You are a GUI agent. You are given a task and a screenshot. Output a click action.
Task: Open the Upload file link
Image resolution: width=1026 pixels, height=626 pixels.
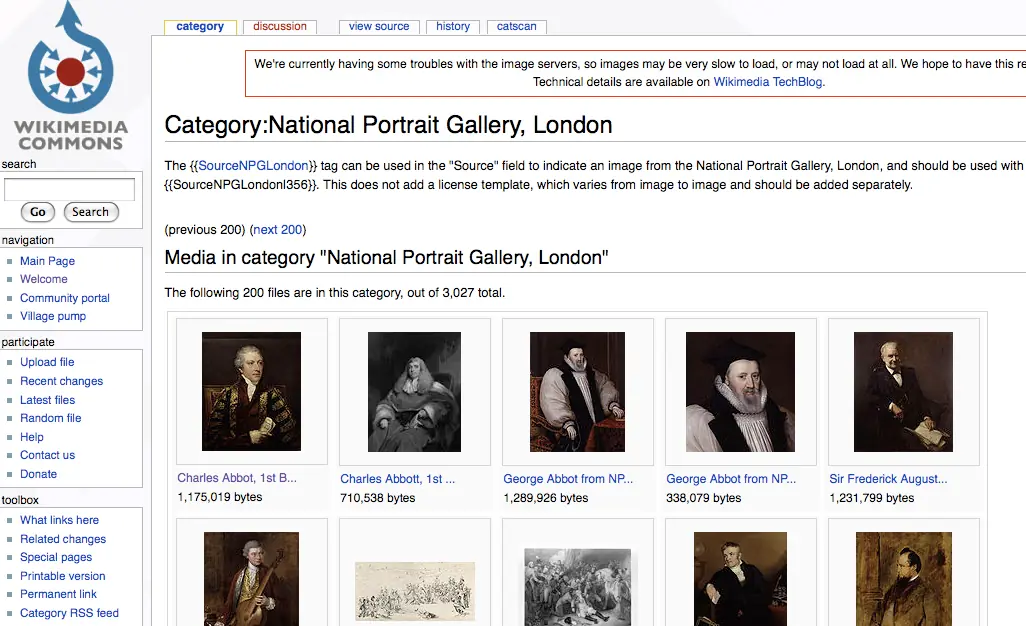[47, 362]
